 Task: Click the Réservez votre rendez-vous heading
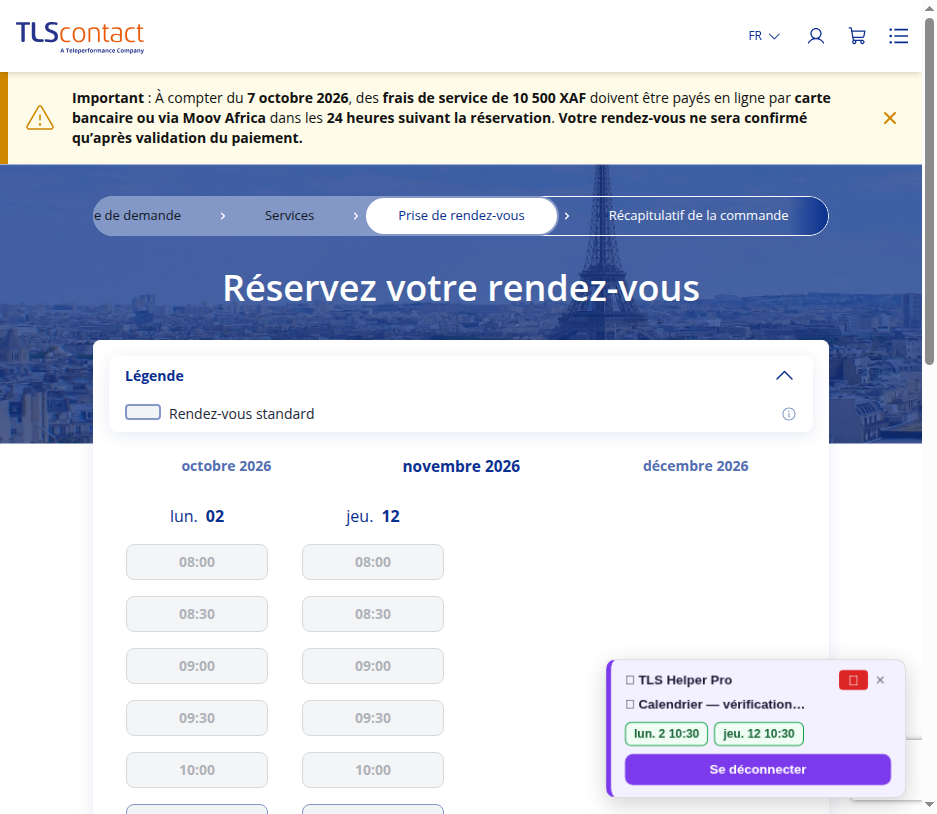[461, 288]
